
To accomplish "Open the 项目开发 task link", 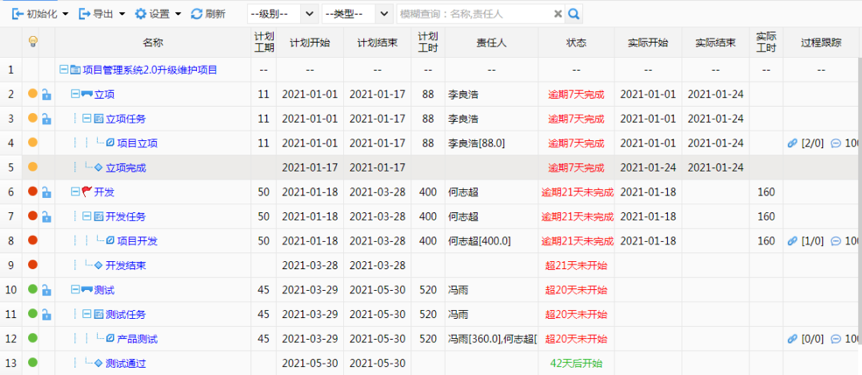I will coord(137,241).
